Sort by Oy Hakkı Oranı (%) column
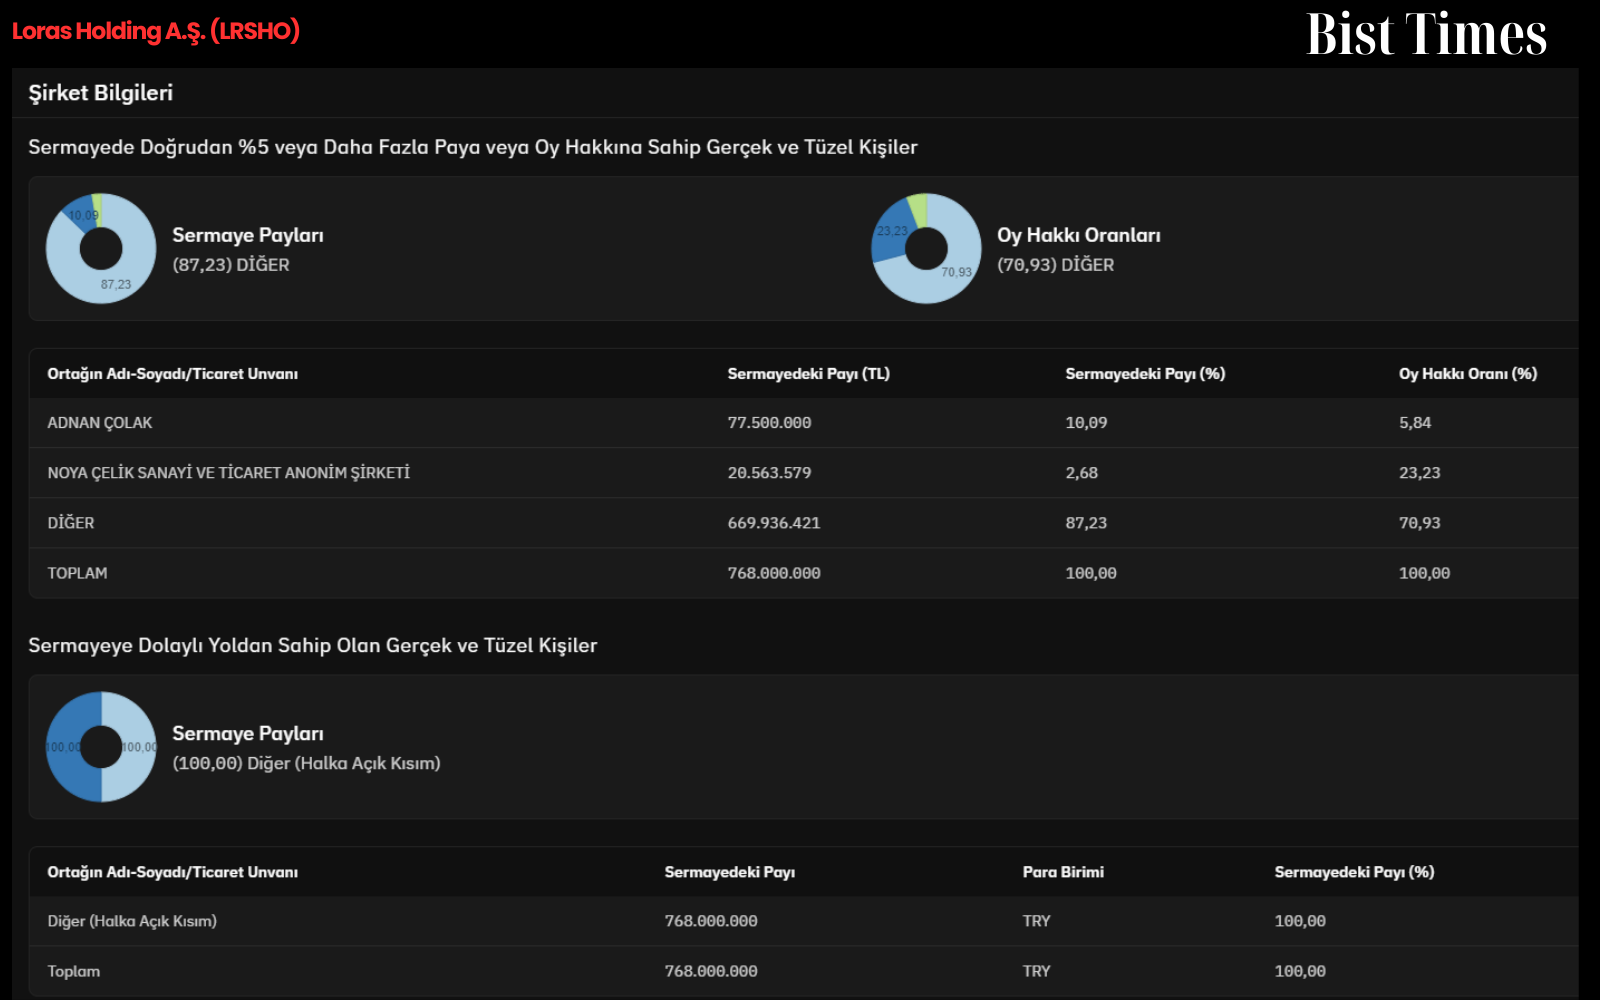 pyautogui.click(x=1467, y=374)
